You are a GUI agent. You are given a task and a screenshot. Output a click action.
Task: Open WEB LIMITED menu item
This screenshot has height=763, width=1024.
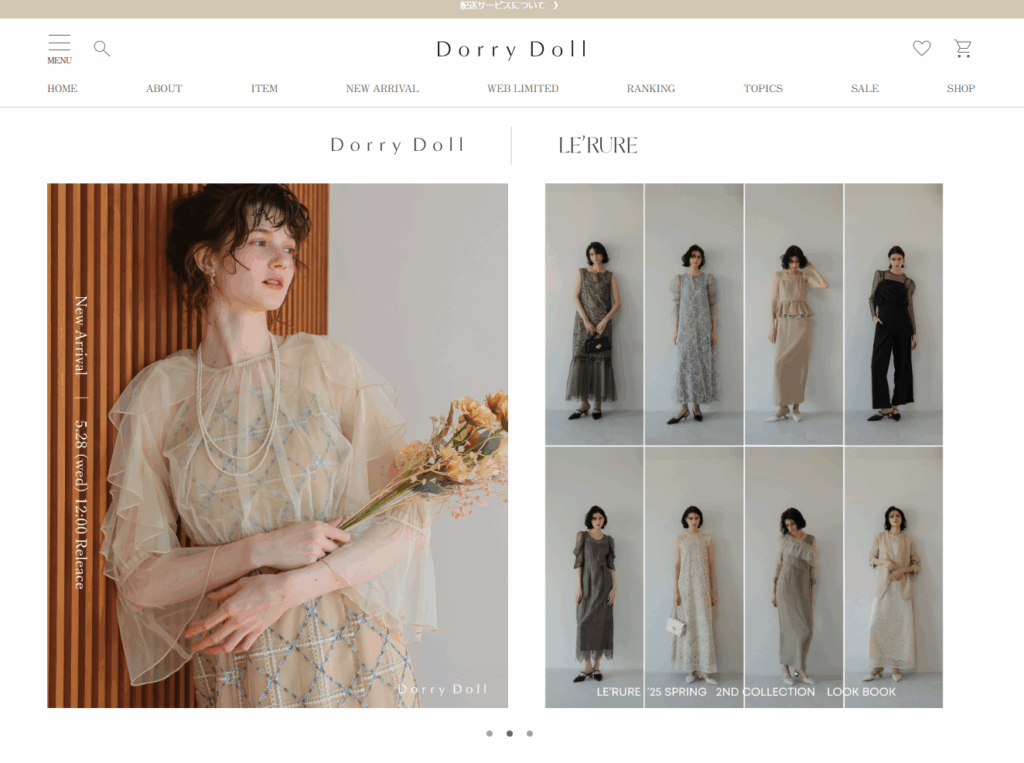pos(522,88)
